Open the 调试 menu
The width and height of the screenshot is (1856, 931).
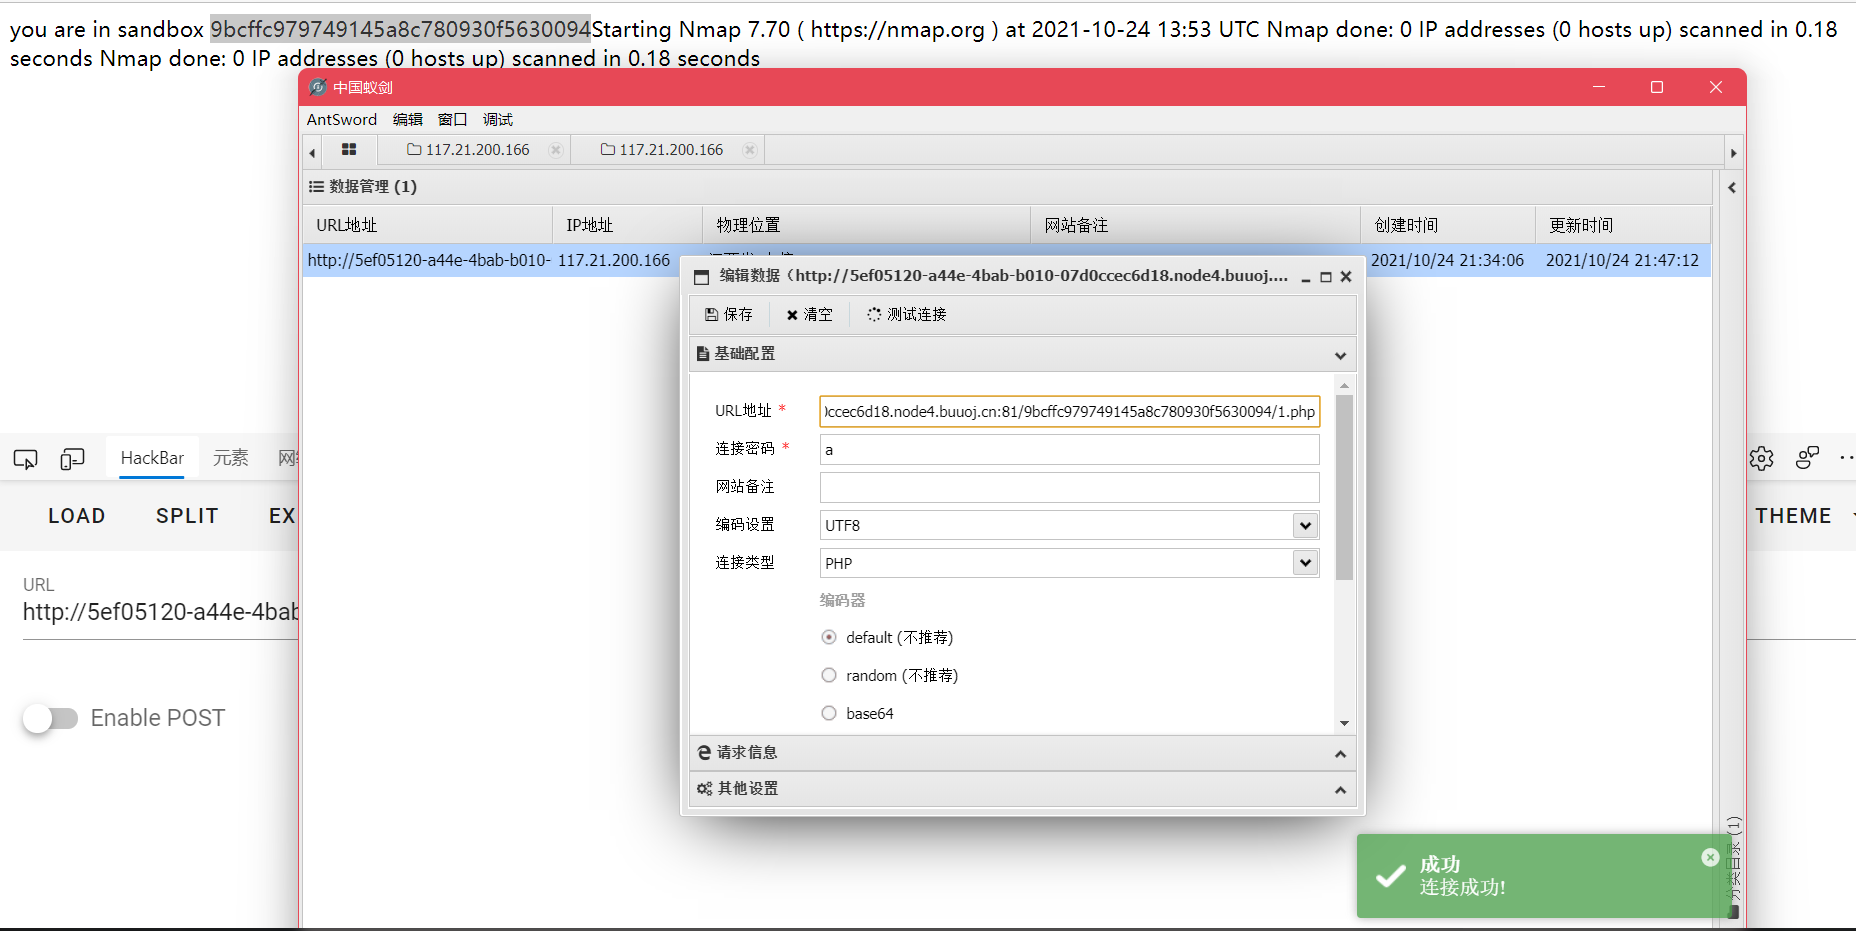coord(498,120)
